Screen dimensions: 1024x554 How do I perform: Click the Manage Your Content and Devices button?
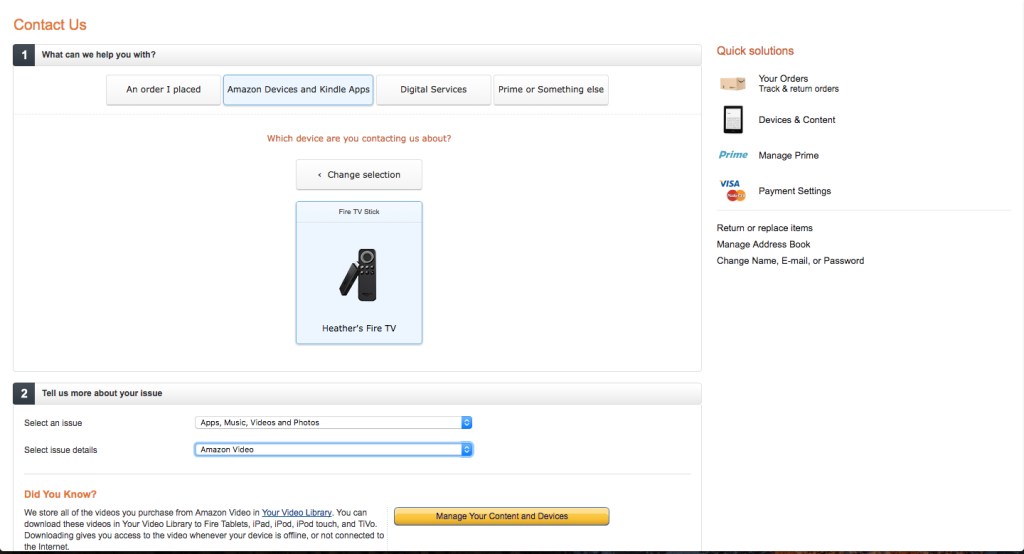(x=501, y=516)
